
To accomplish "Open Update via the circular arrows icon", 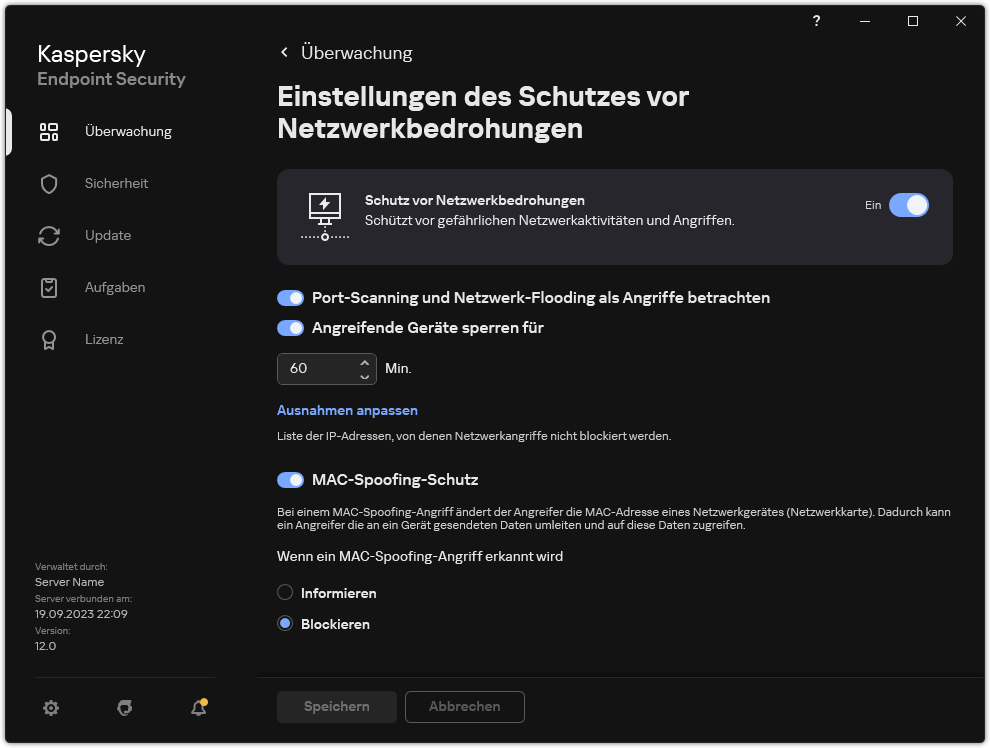I will coord(49,235).
